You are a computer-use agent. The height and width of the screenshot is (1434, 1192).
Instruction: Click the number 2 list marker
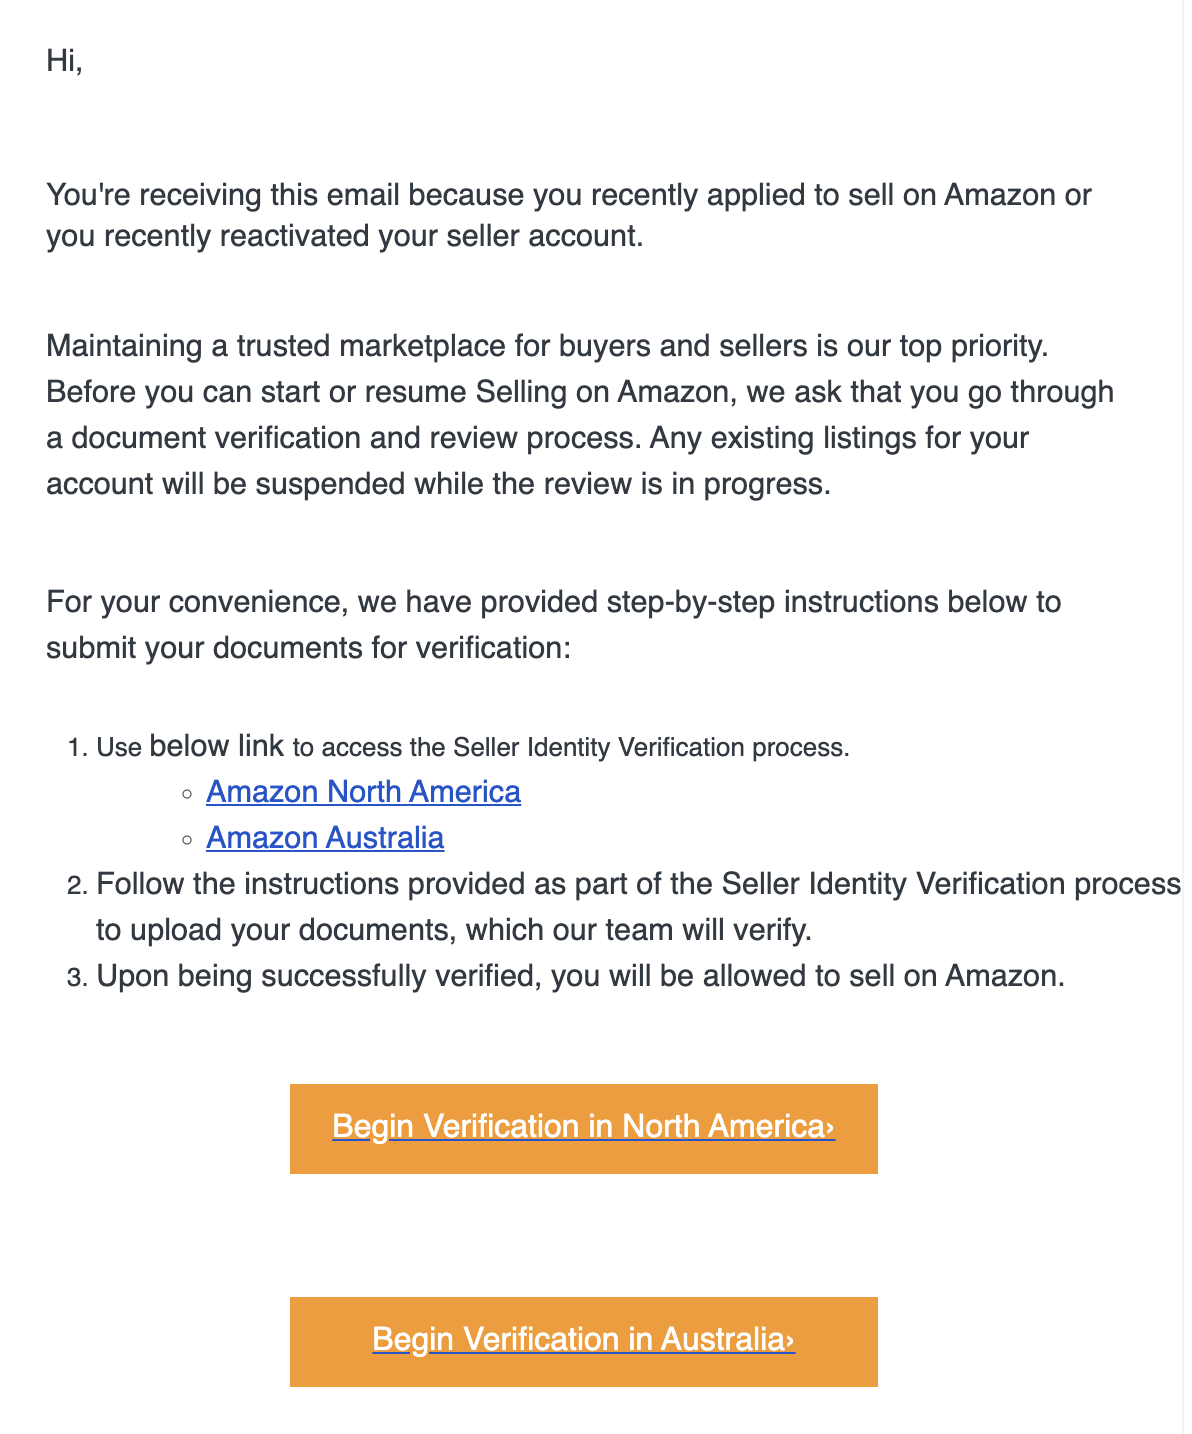(x=77, y=886)
